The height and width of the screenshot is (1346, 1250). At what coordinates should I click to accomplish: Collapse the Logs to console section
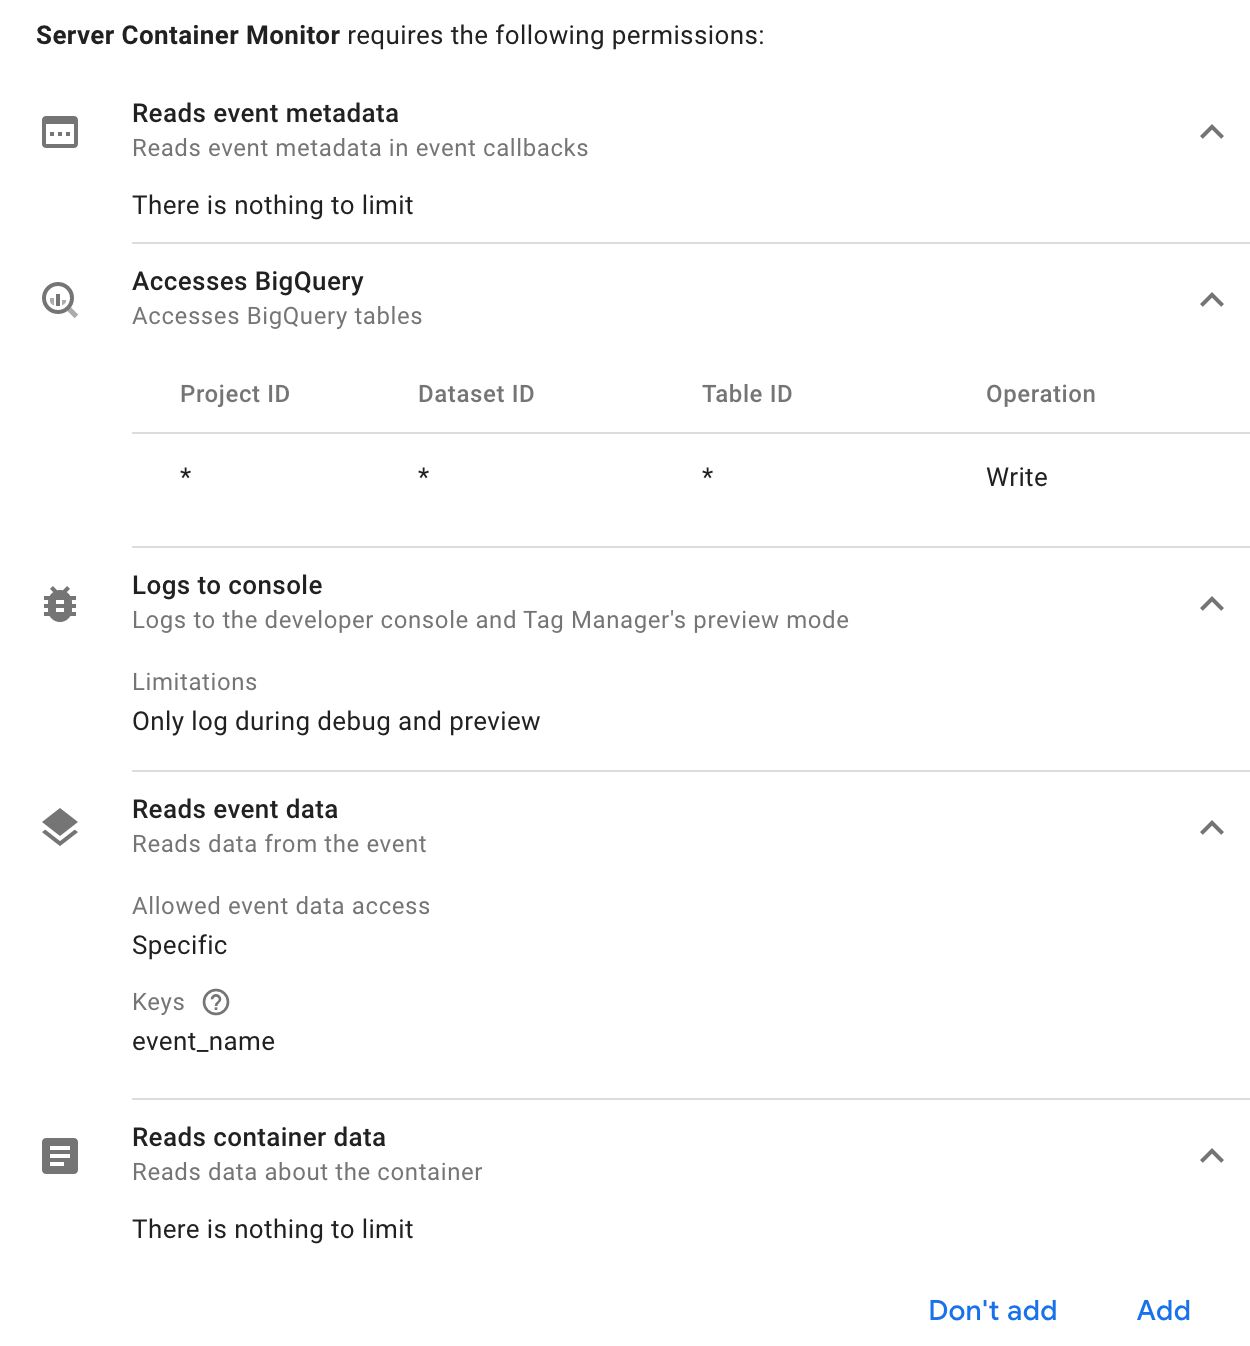[x=1212, y=604]
